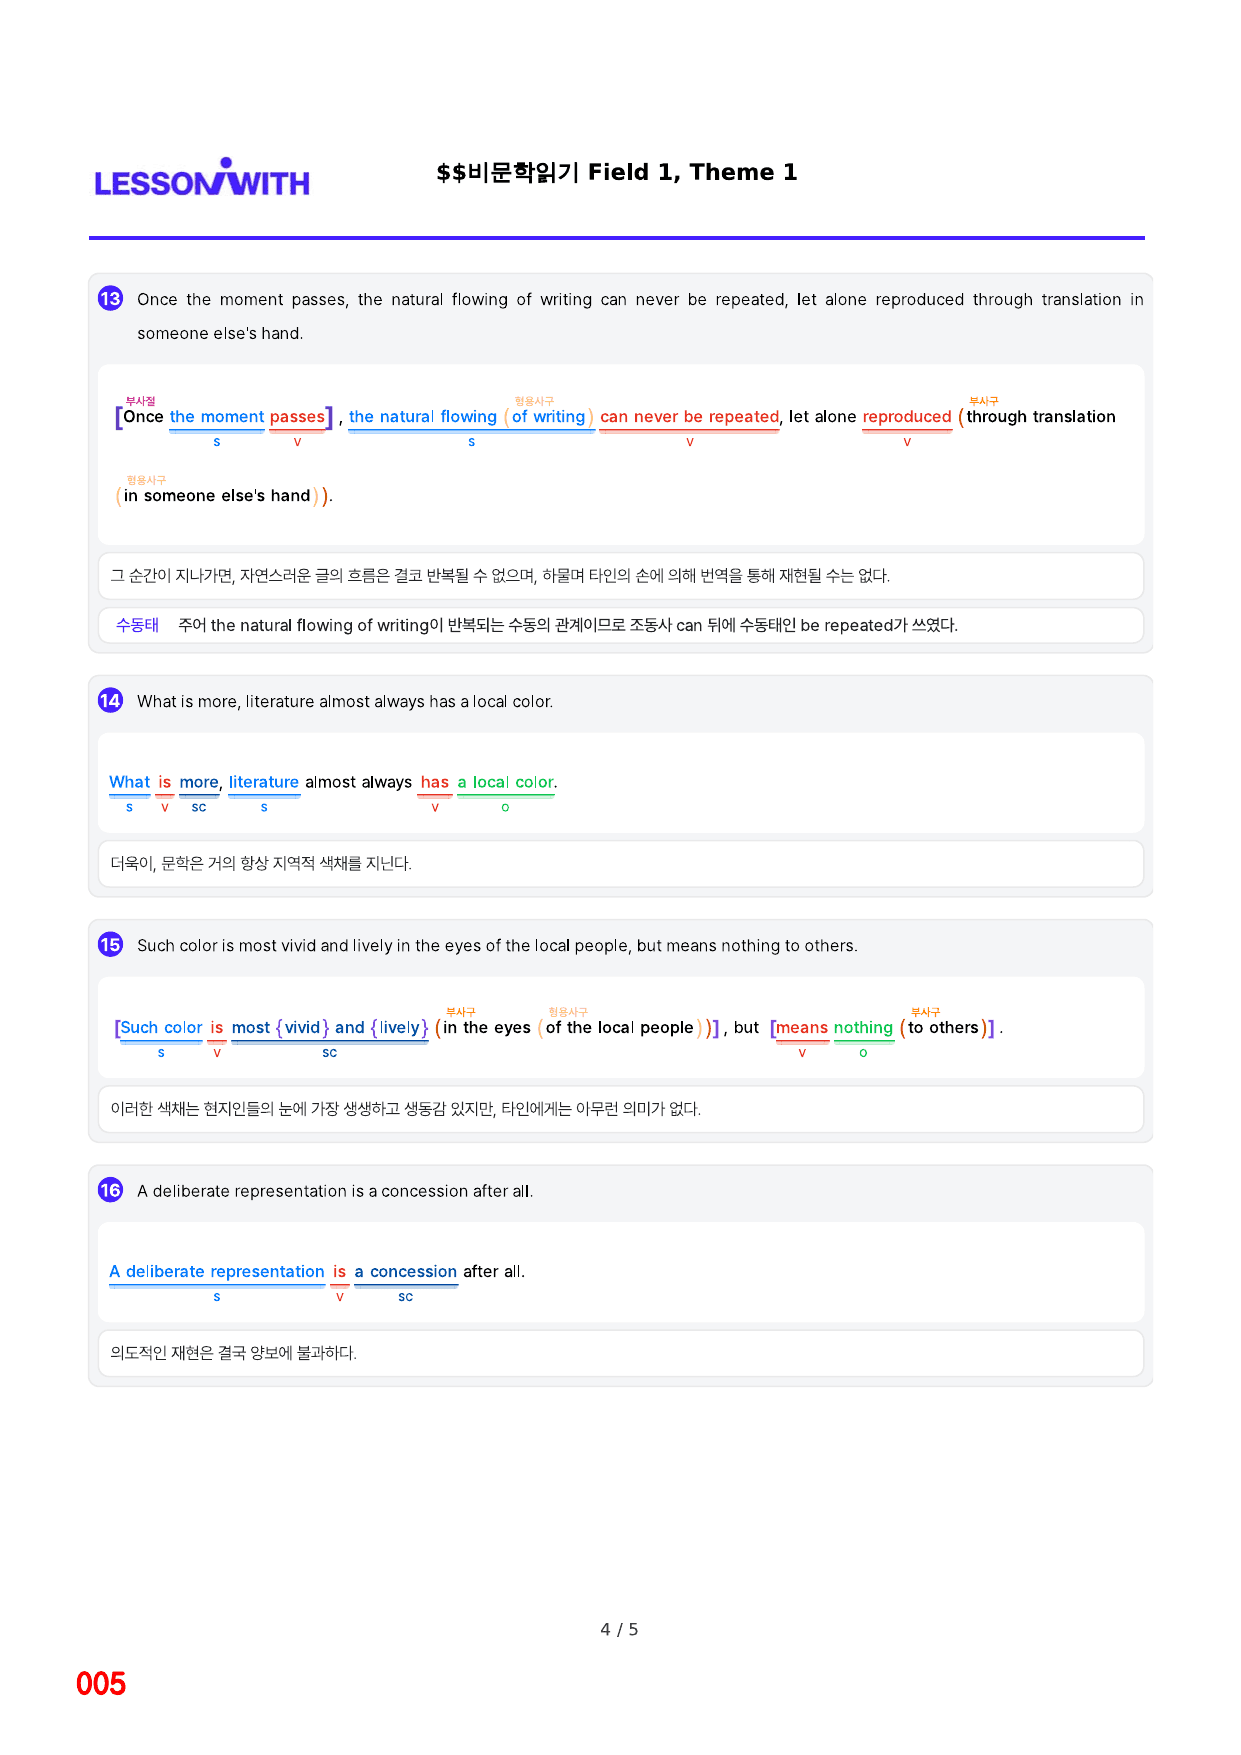Click the 'means nothing' phrase in brackets
Image resolution: width=1241 pixels, height=1755 pixels.
[x=834, y=1028]
